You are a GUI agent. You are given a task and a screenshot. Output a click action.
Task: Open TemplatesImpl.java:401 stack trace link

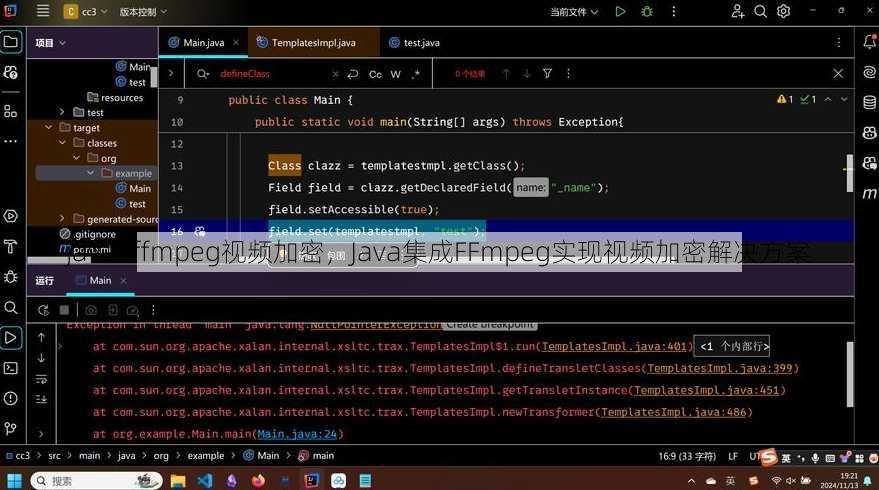coord(614,346)
